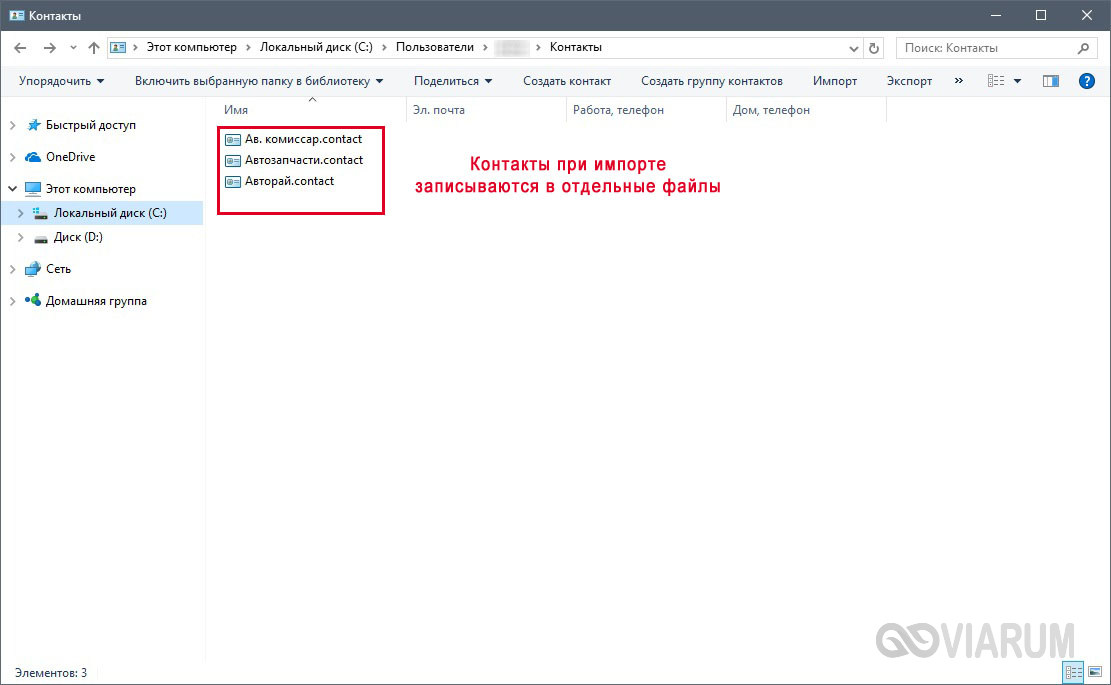Click the Импорт toolbar button
1111x685 pixels.
coord(835,81)
